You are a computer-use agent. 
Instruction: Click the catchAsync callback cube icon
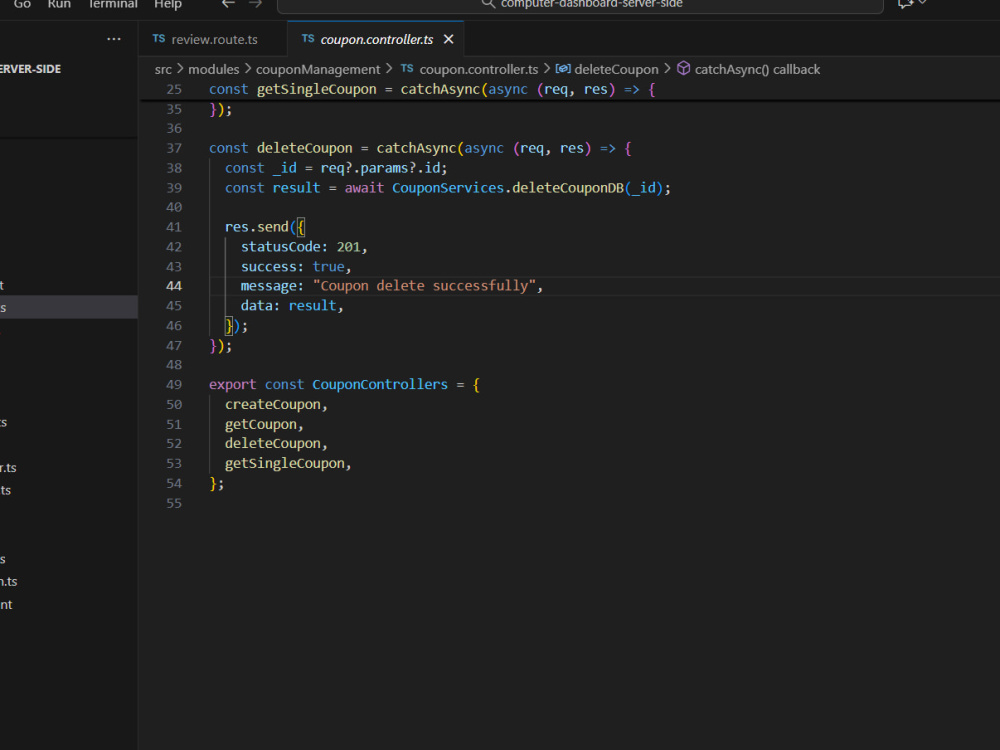point(683,68)
